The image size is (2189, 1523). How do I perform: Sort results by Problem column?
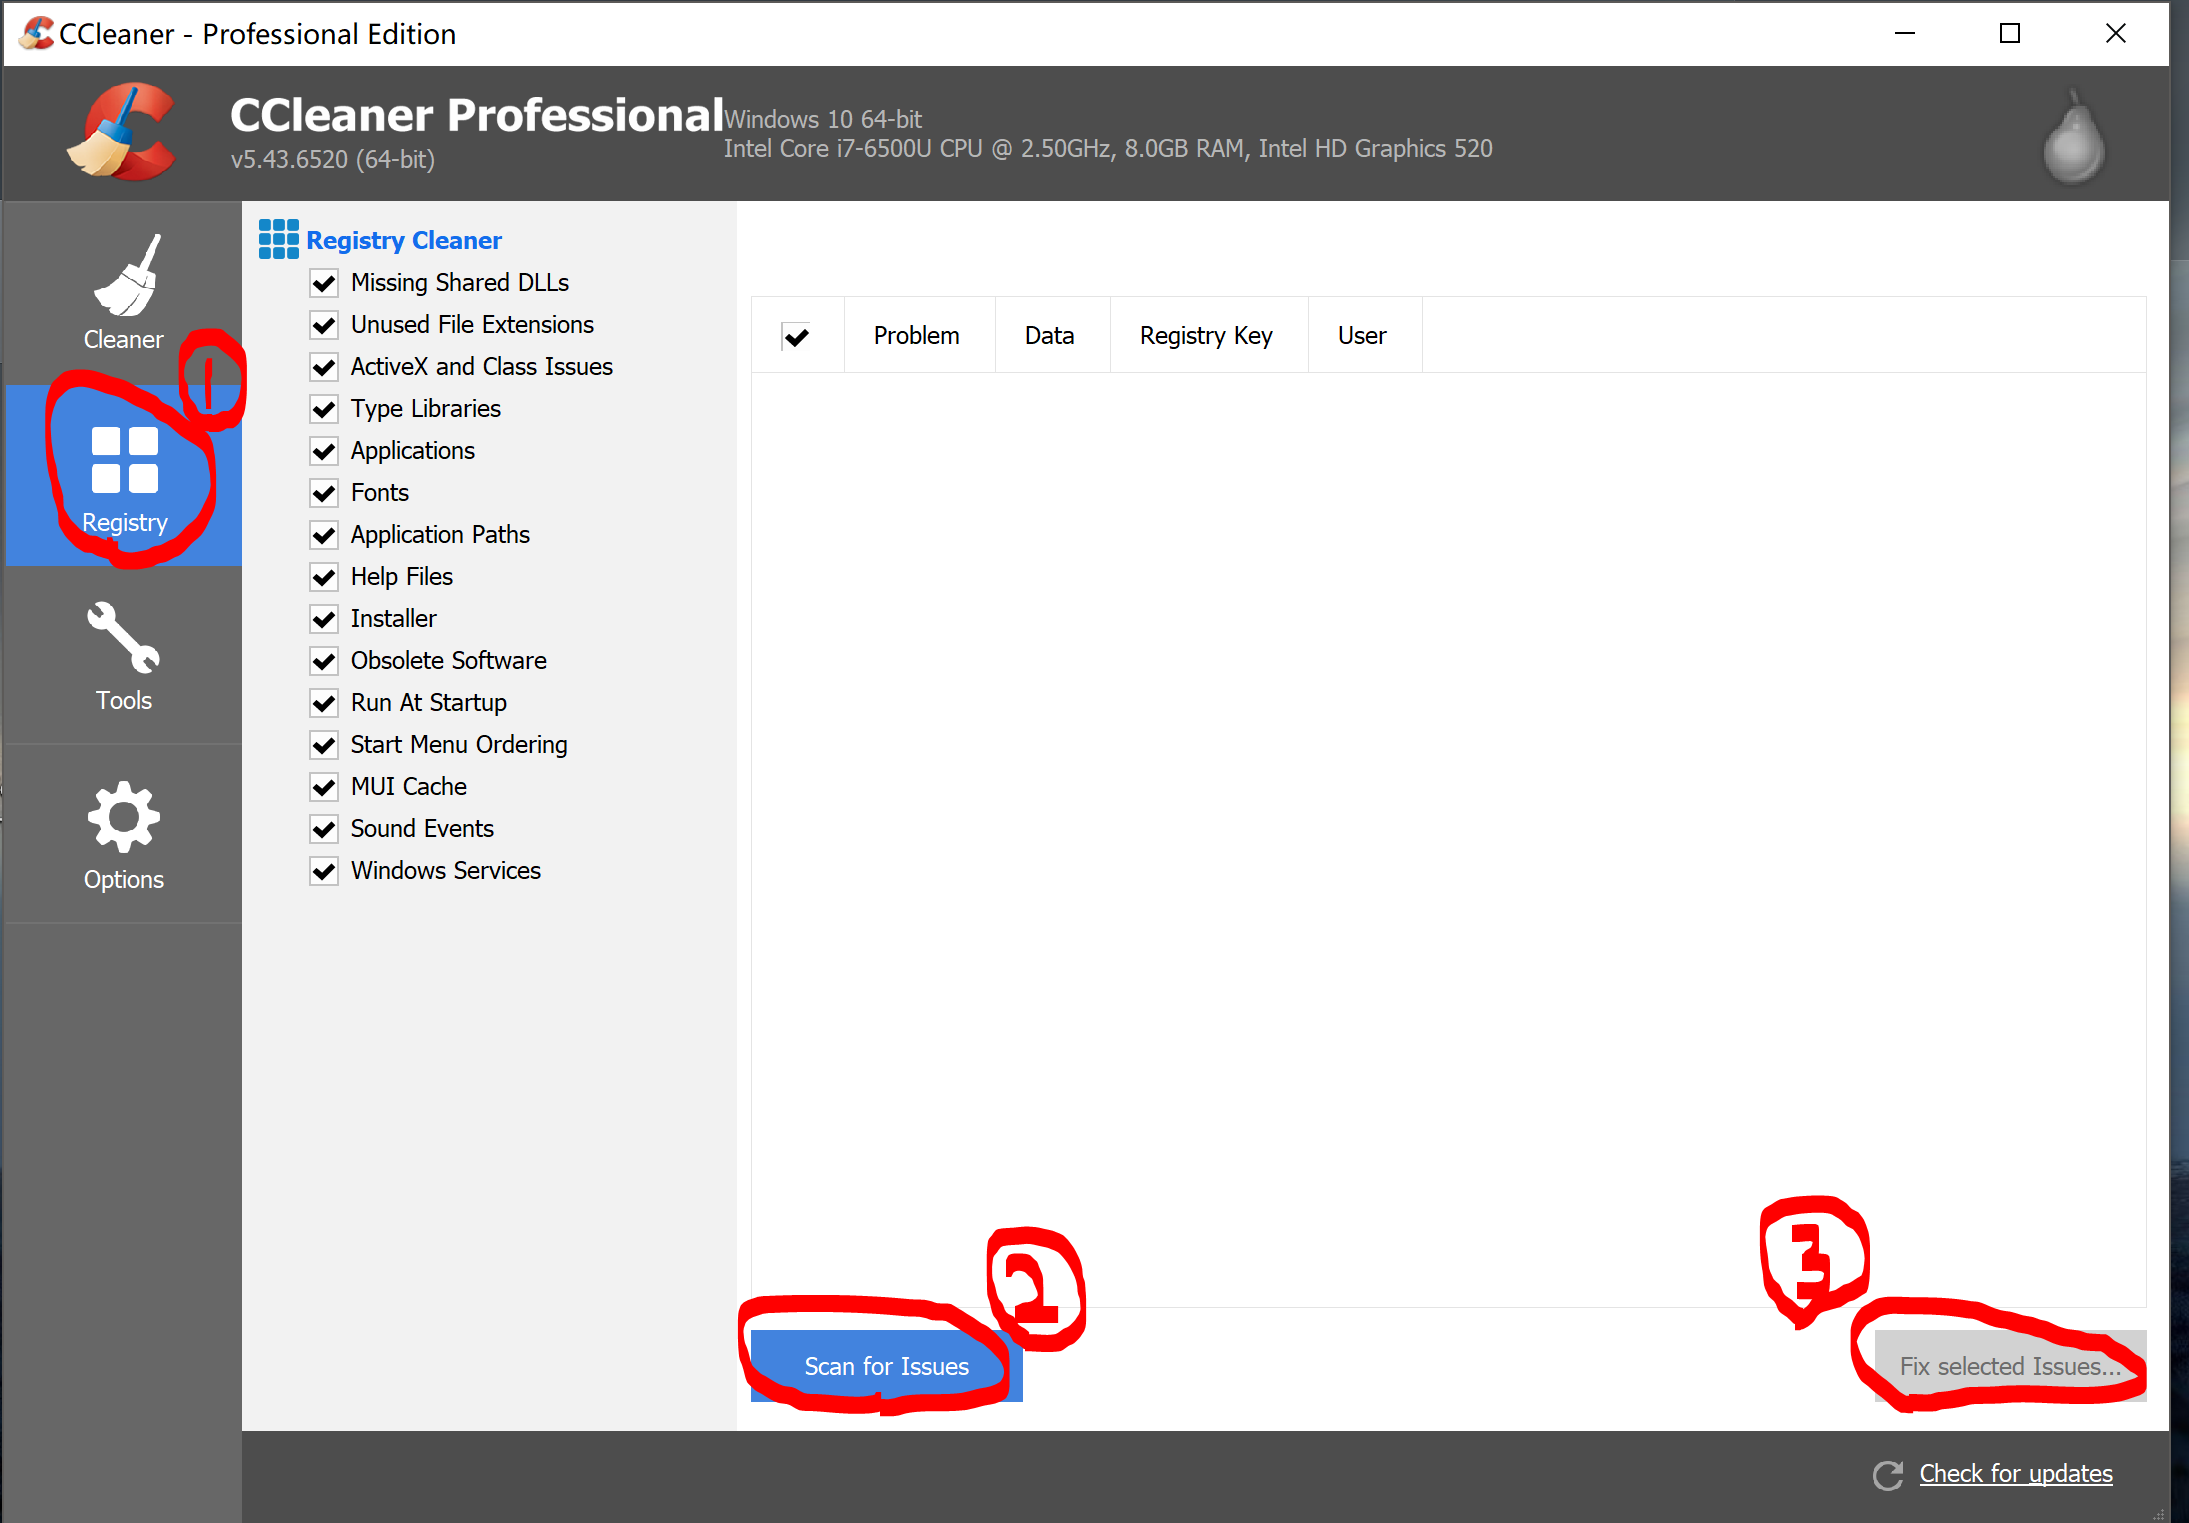tap(919, 335)
